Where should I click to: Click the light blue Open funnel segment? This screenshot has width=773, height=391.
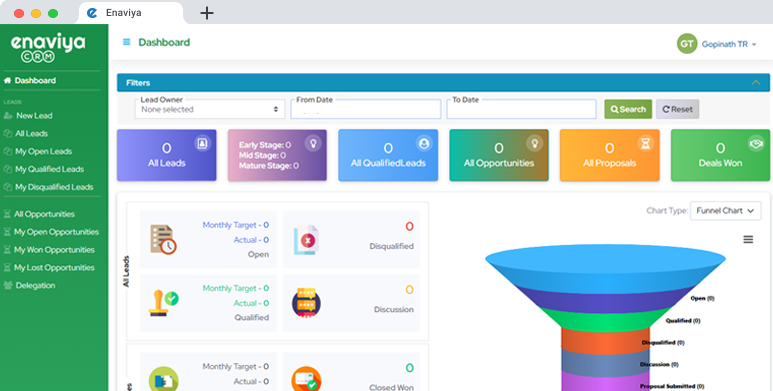(605, 269)
